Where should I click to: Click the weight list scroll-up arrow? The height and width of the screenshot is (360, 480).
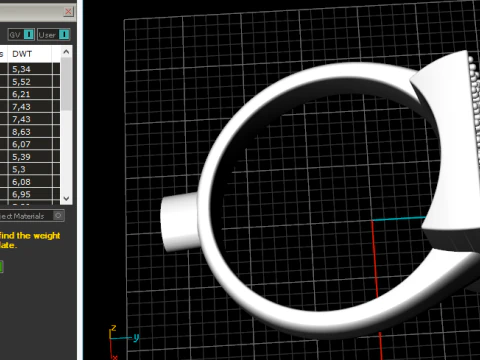click(66, 52)
